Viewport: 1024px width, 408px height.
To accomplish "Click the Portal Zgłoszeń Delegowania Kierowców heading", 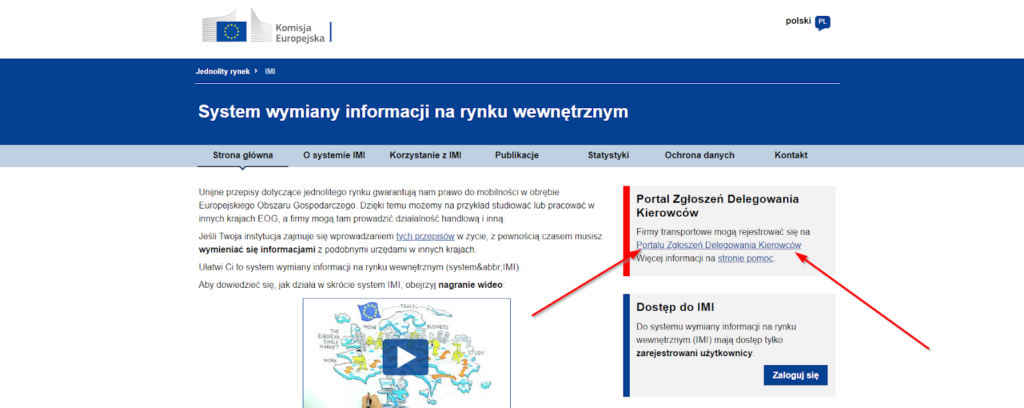I will click(718, 206).
